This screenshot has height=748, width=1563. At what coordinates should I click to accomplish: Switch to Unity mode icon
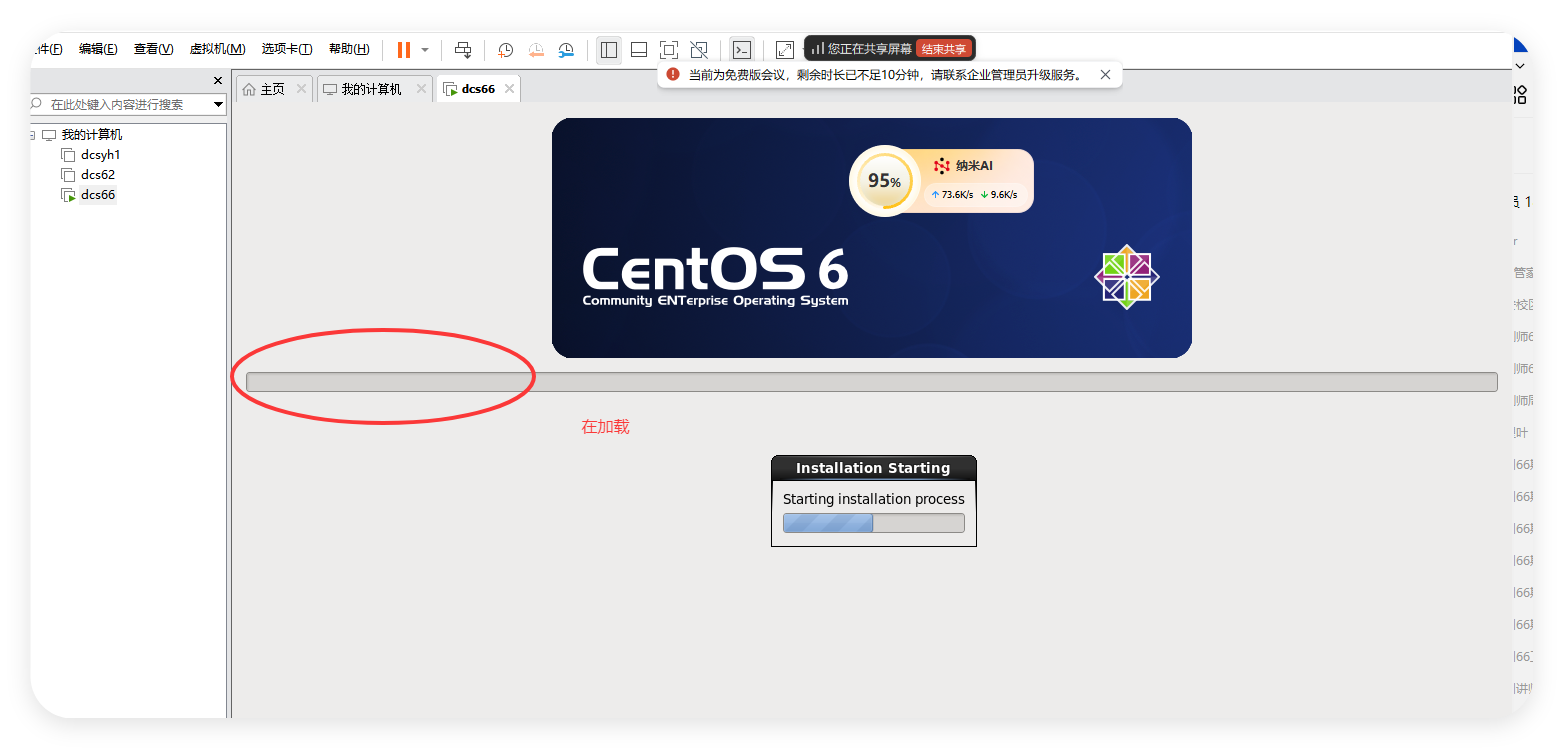tap(699, 50)
